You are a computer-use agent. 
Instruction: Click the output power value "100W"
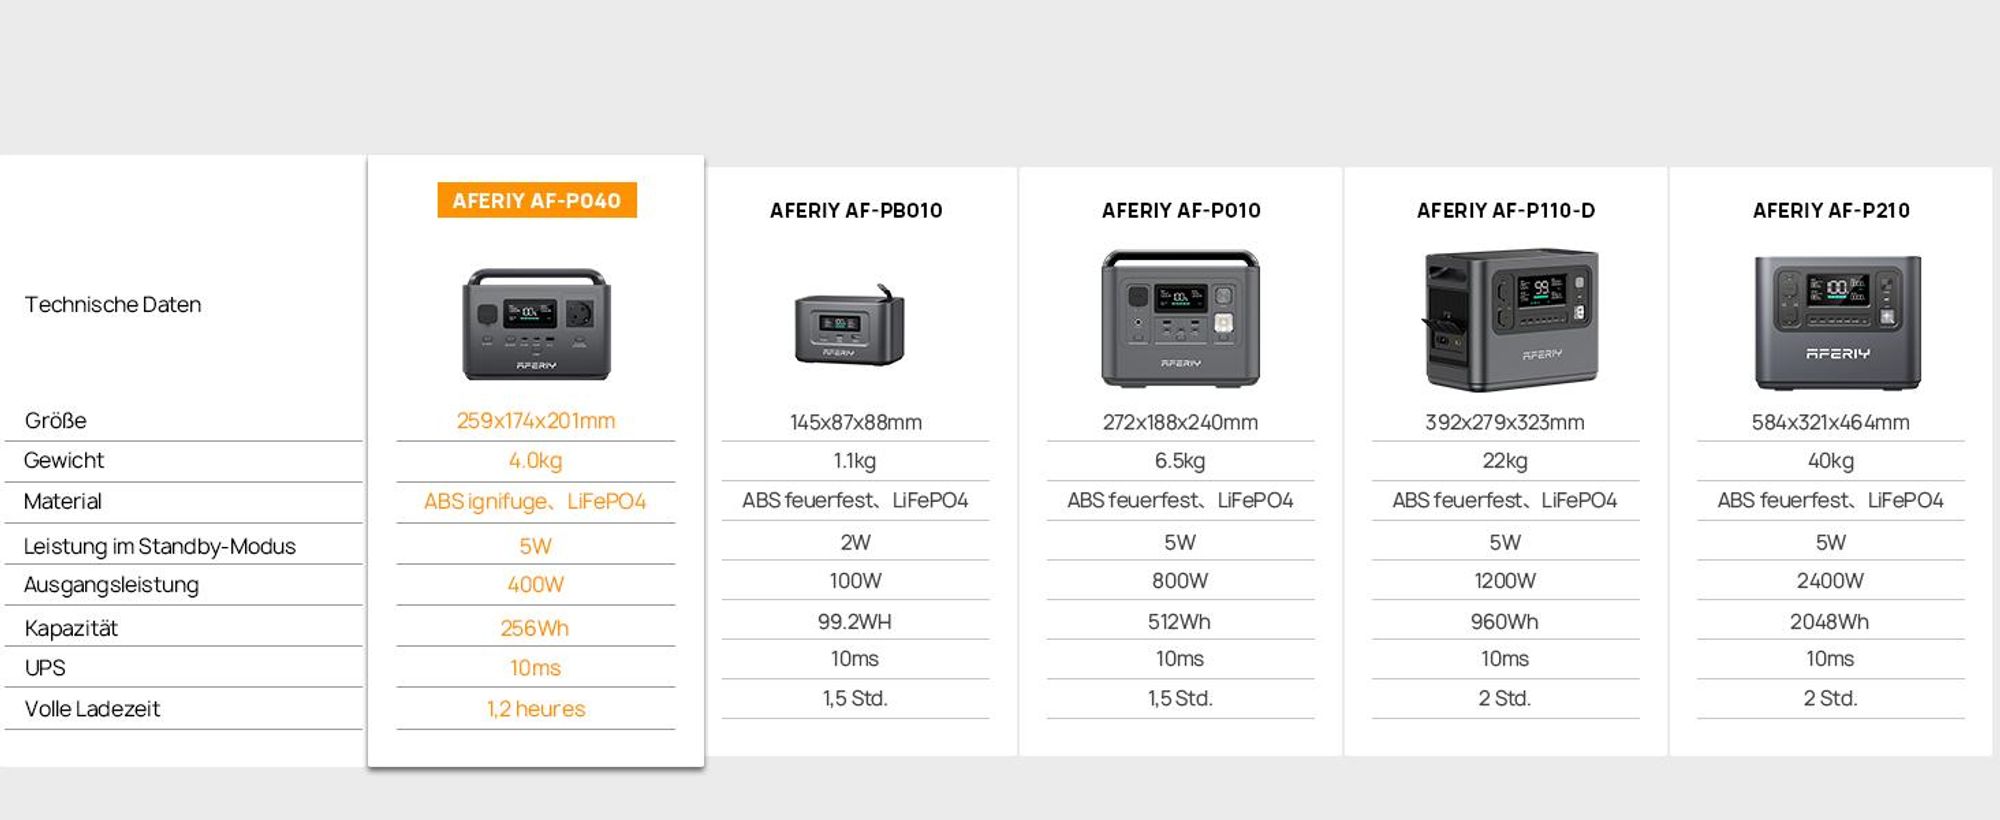855,580
